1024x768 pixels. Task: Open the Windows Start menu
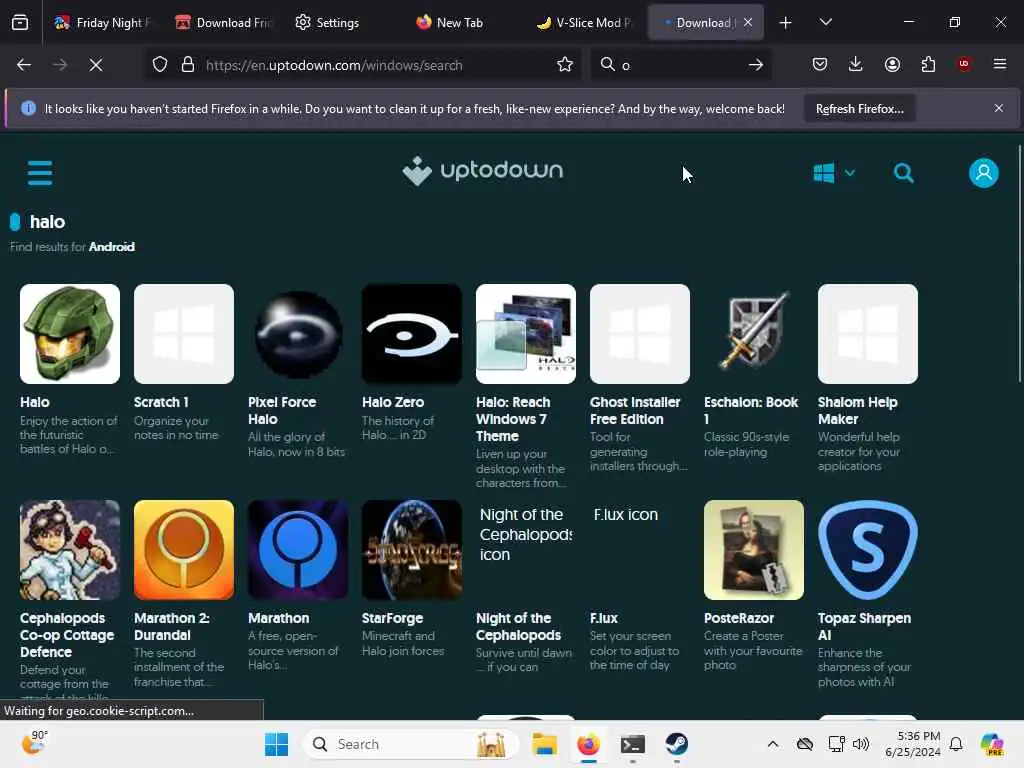pos(277,744)
